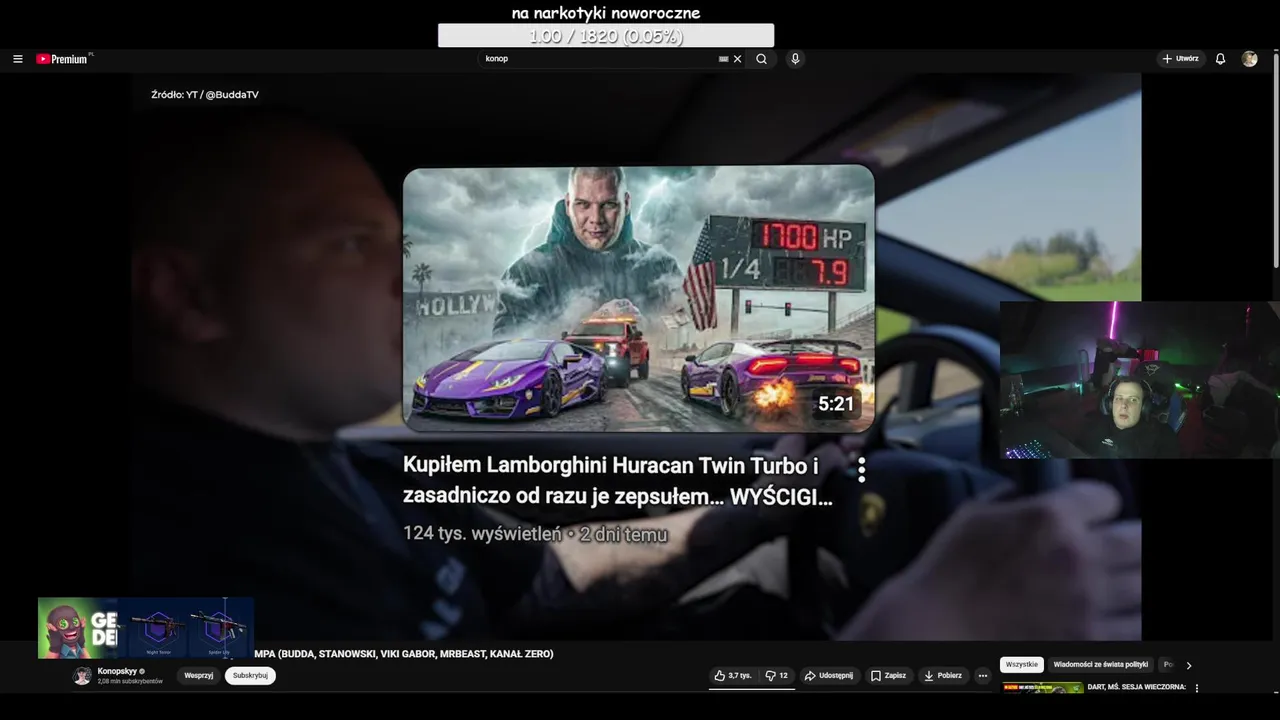The height and width of the screenshot is (720, 1280).
Task: Run search with the magnifier button
Action: click(x=761, y=59)
